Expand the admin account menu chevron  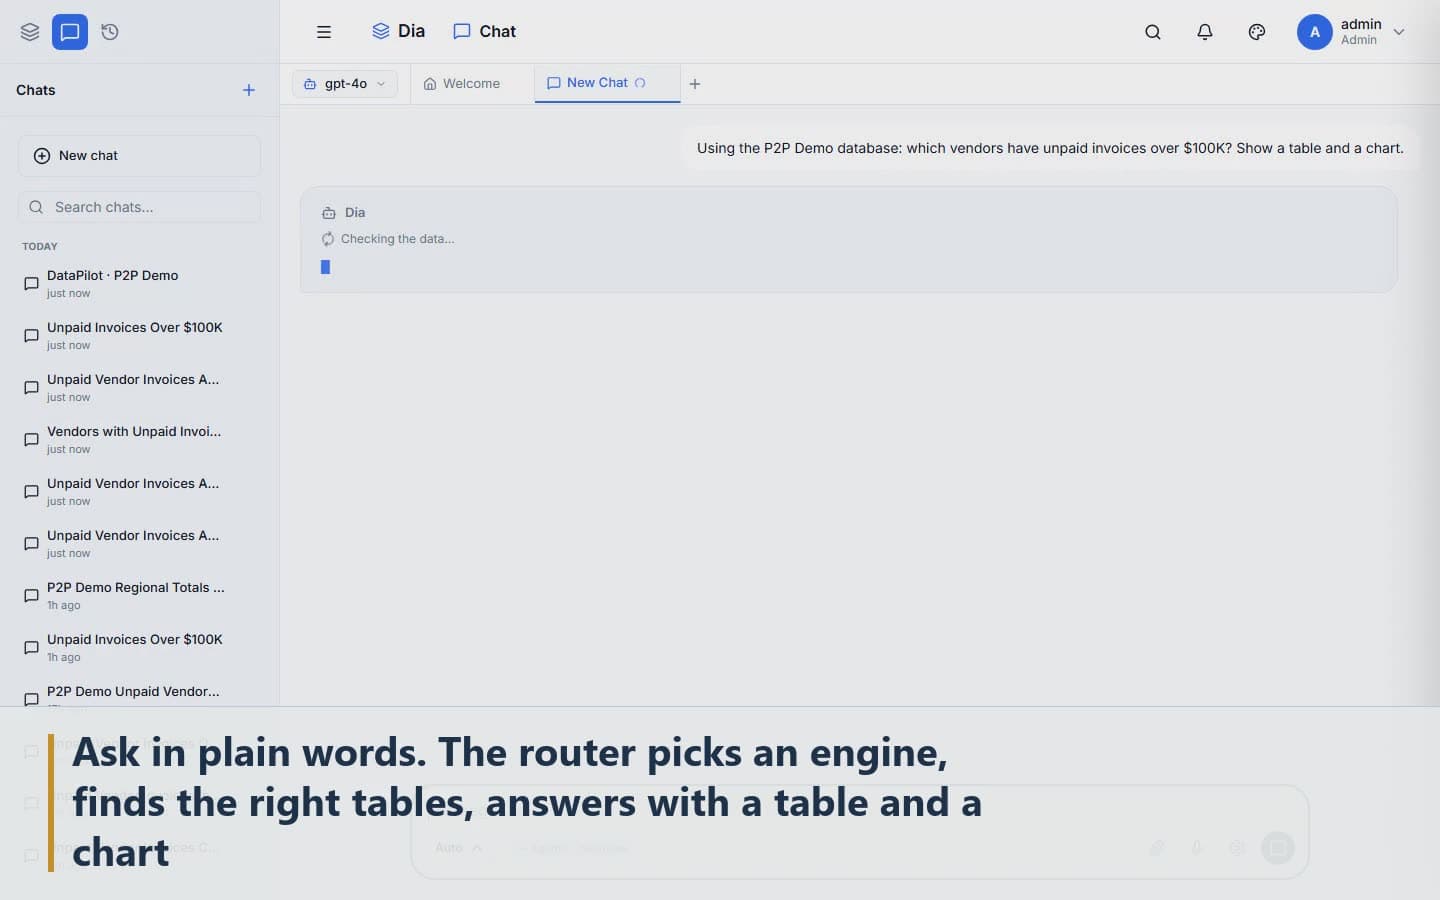pos(1399,32)
